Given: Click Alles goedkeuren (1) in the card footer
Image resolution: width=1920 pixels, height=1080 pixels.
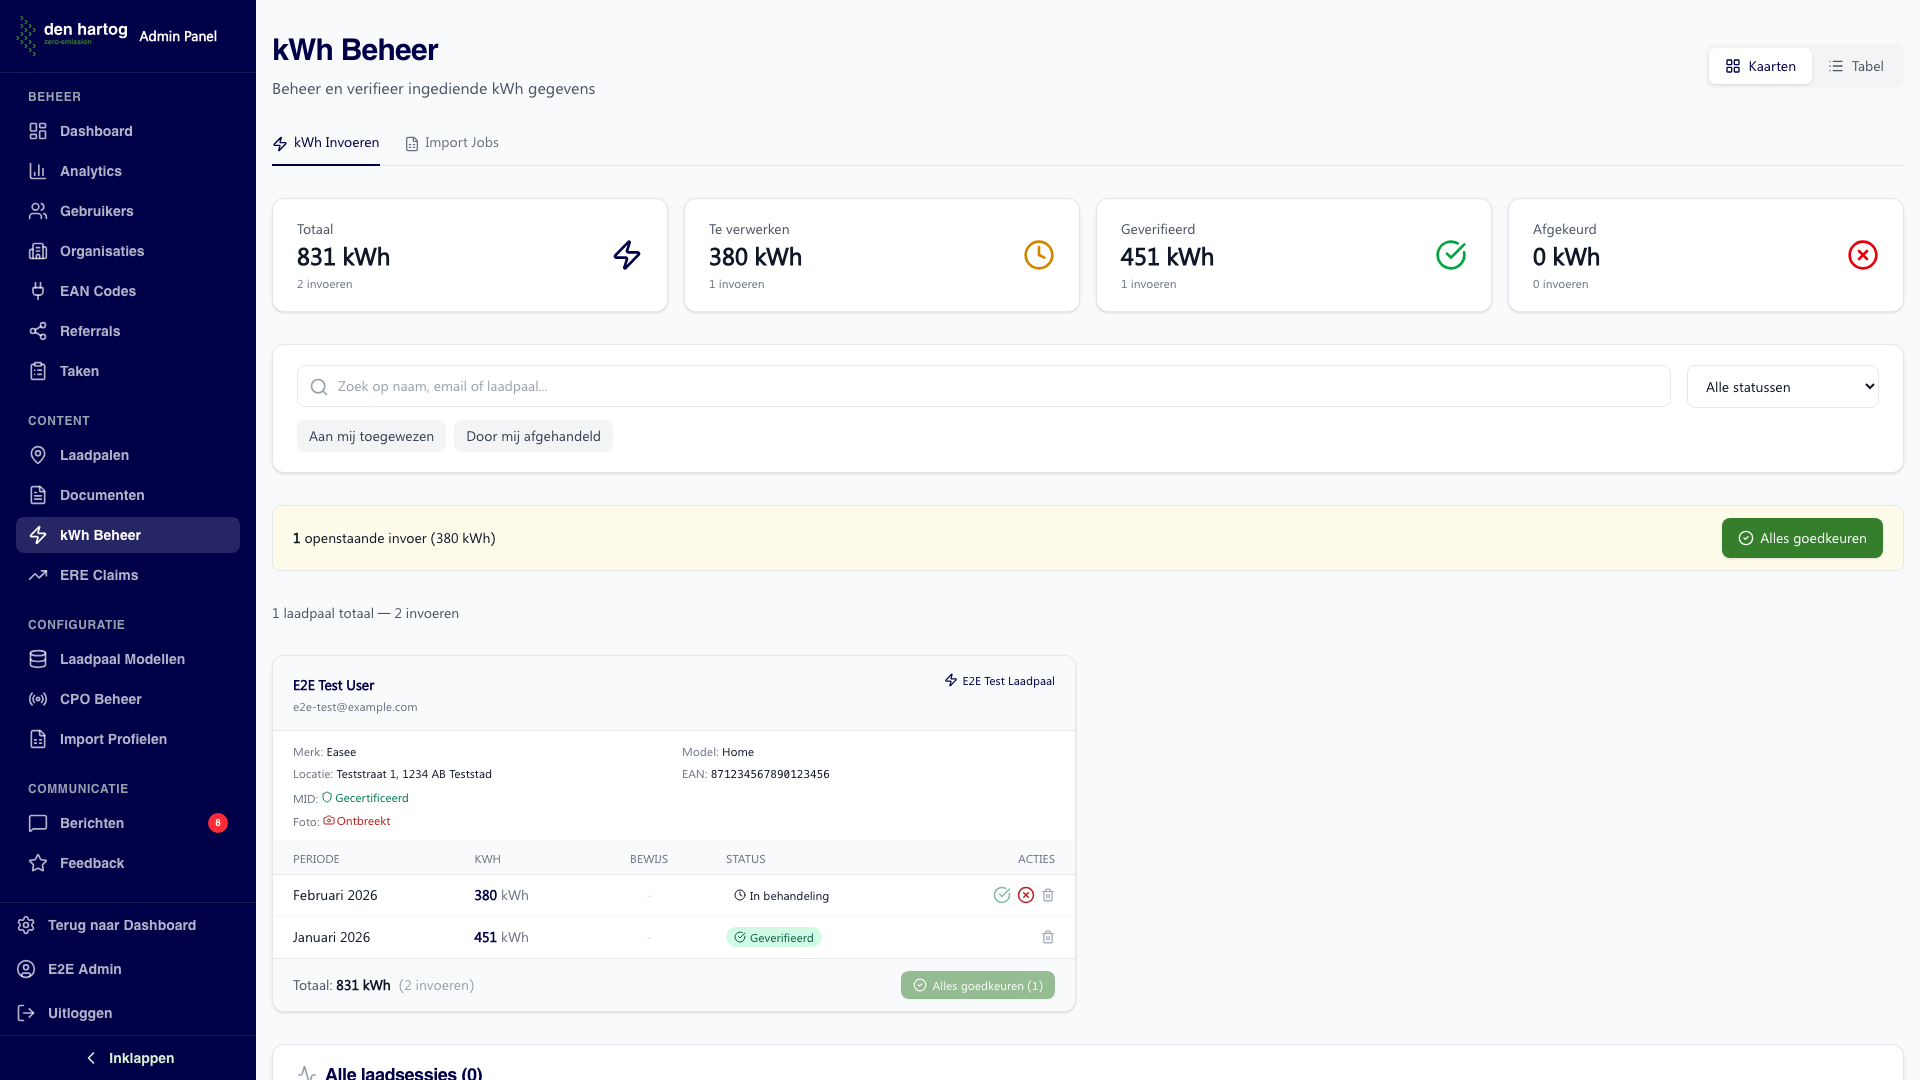Looking at the screenshot, I should 977,985.
